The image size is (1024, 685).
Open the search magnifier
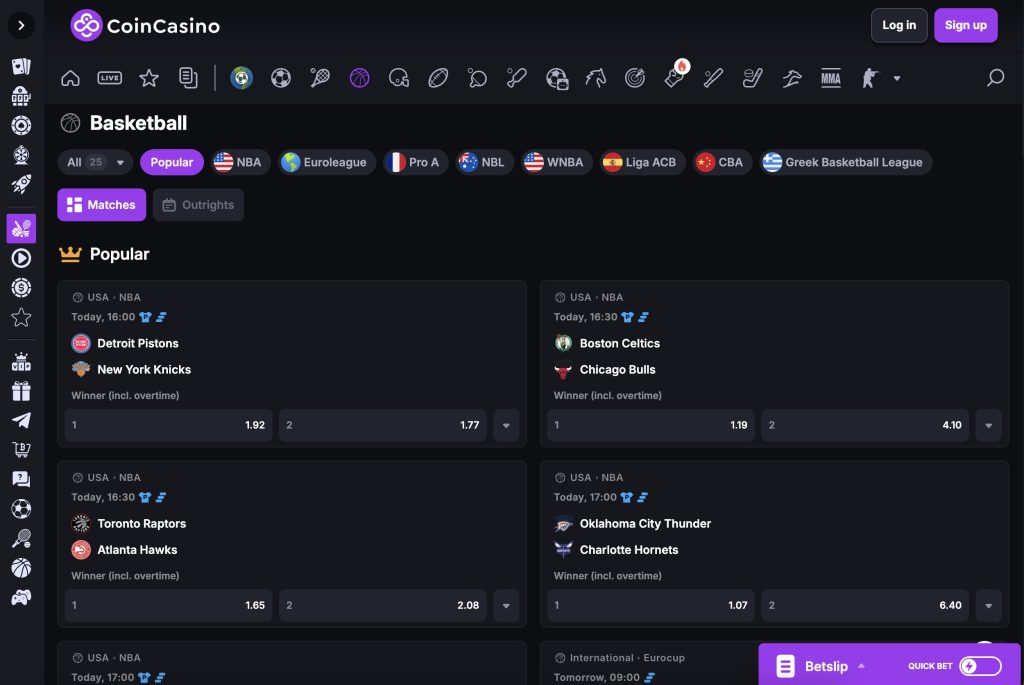pyautogui.click(x=996, y=77)
